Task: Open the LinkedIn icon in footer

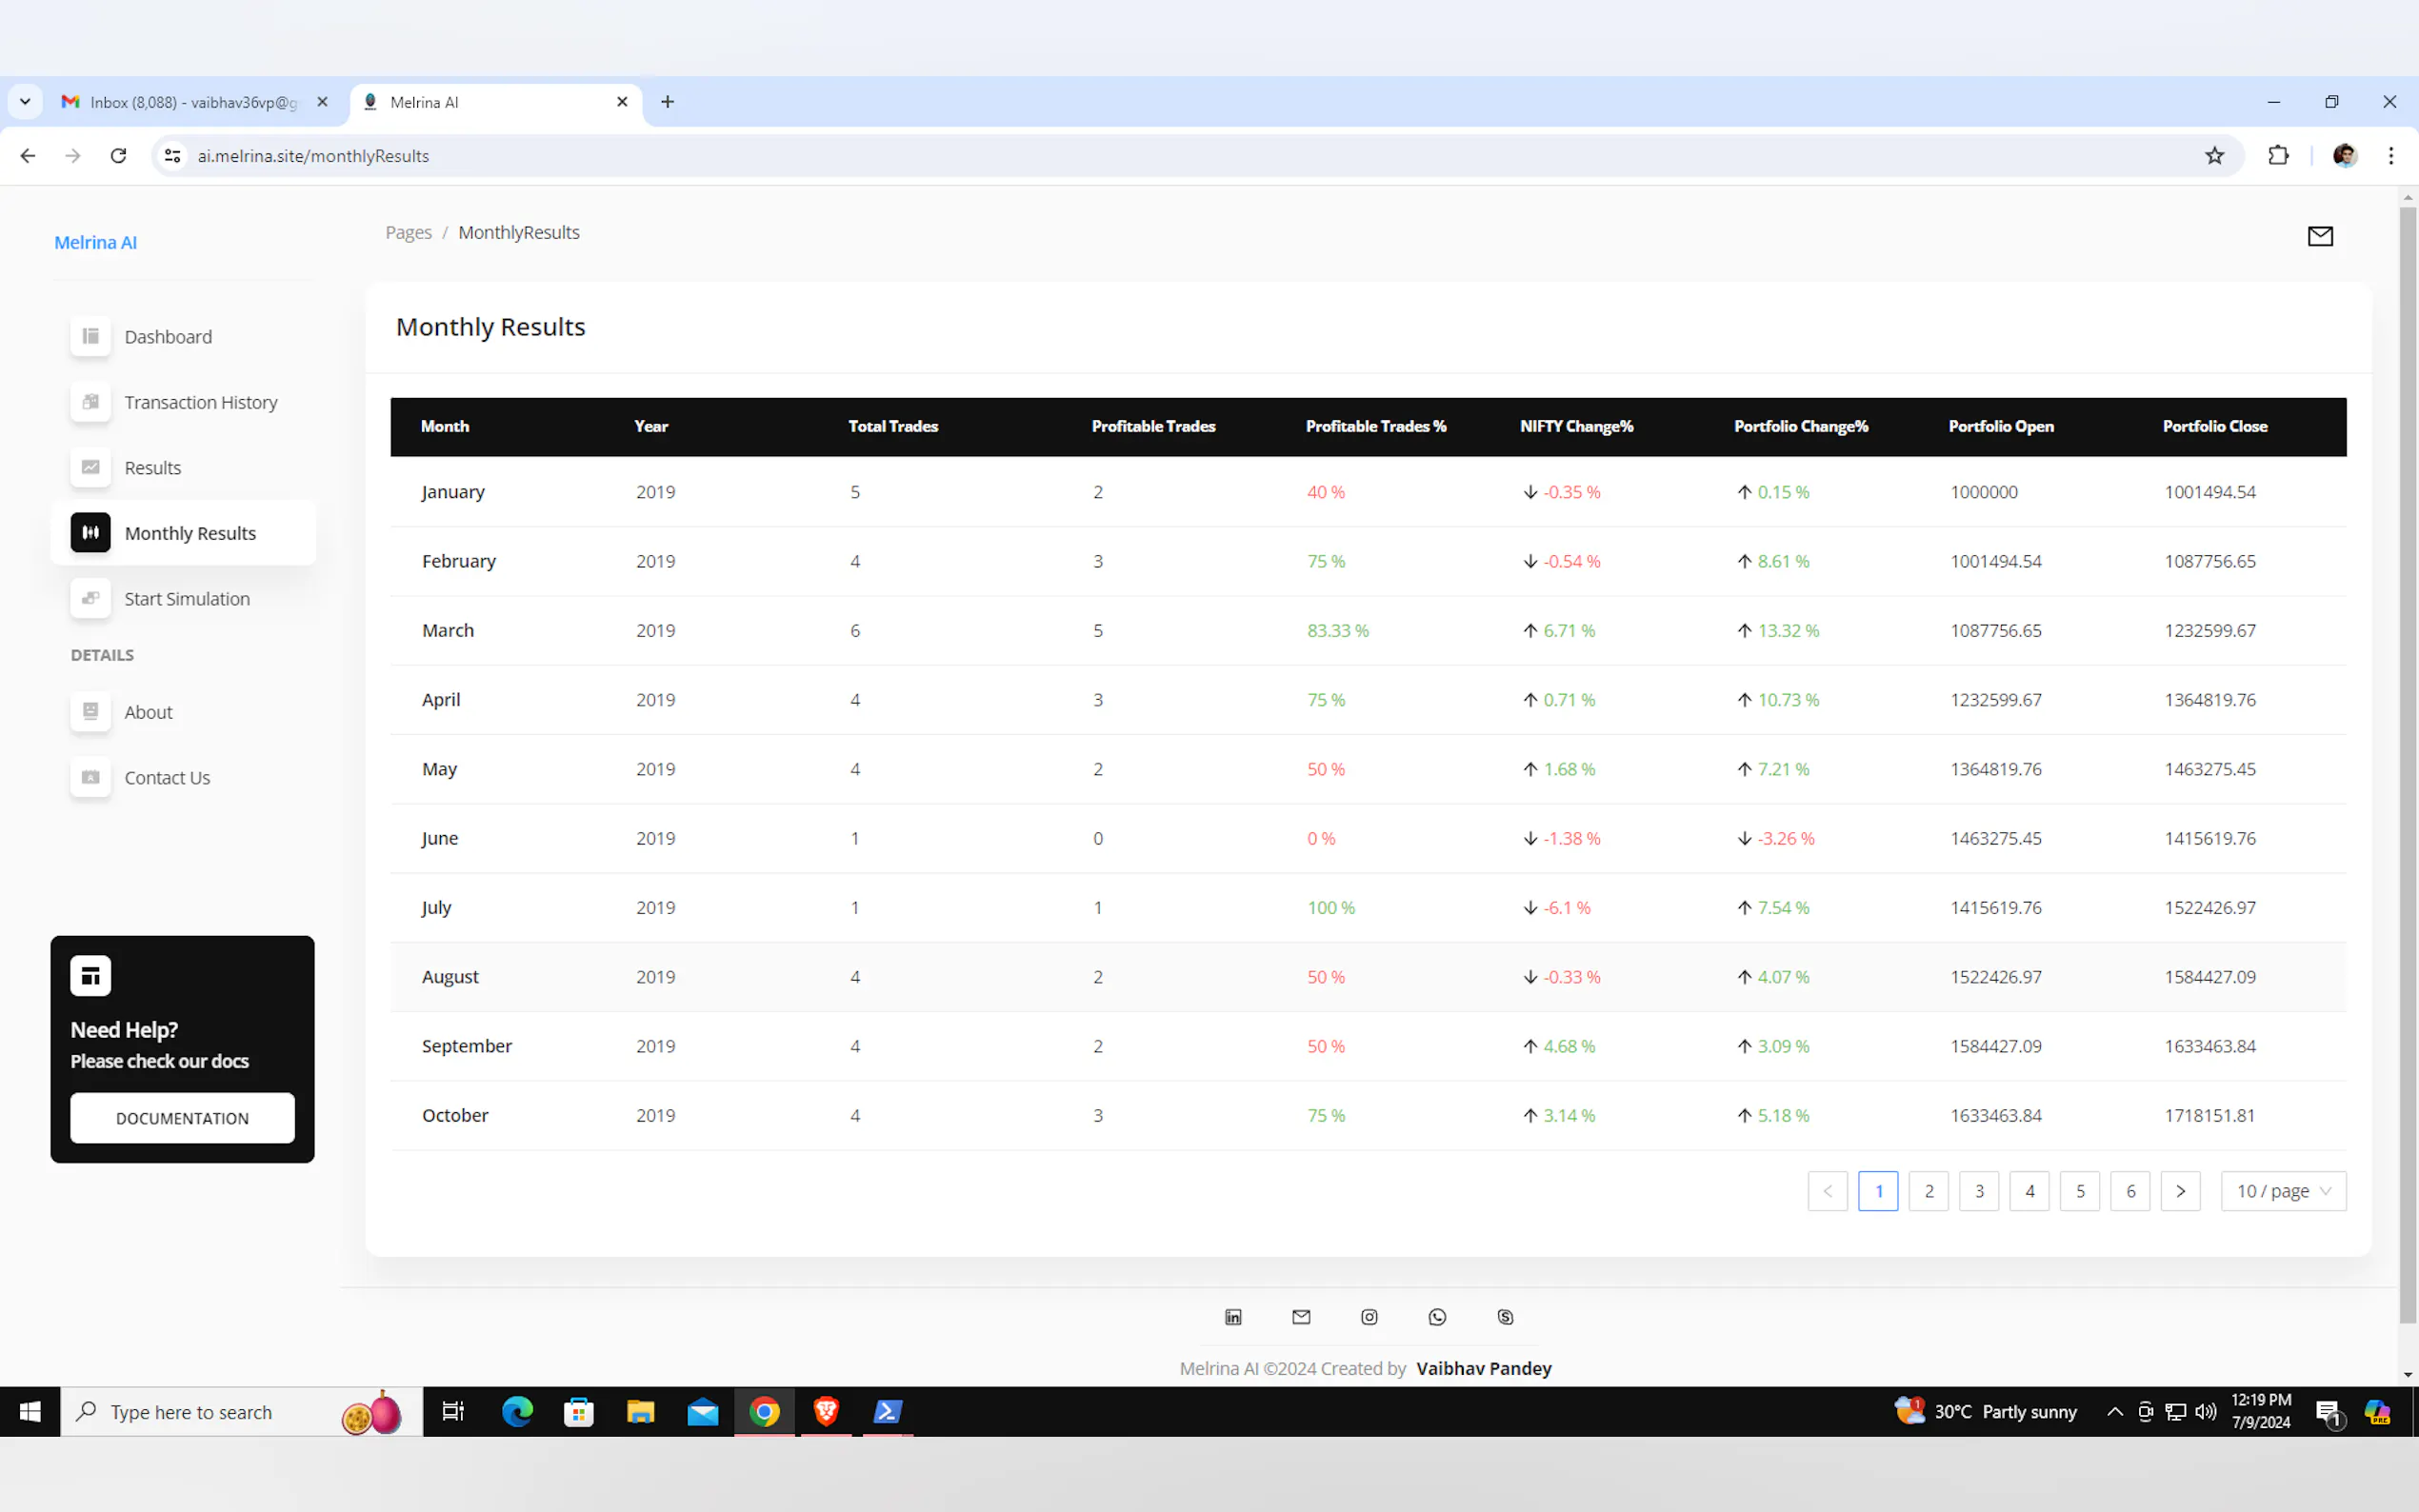Action: click(1233, 1317)
